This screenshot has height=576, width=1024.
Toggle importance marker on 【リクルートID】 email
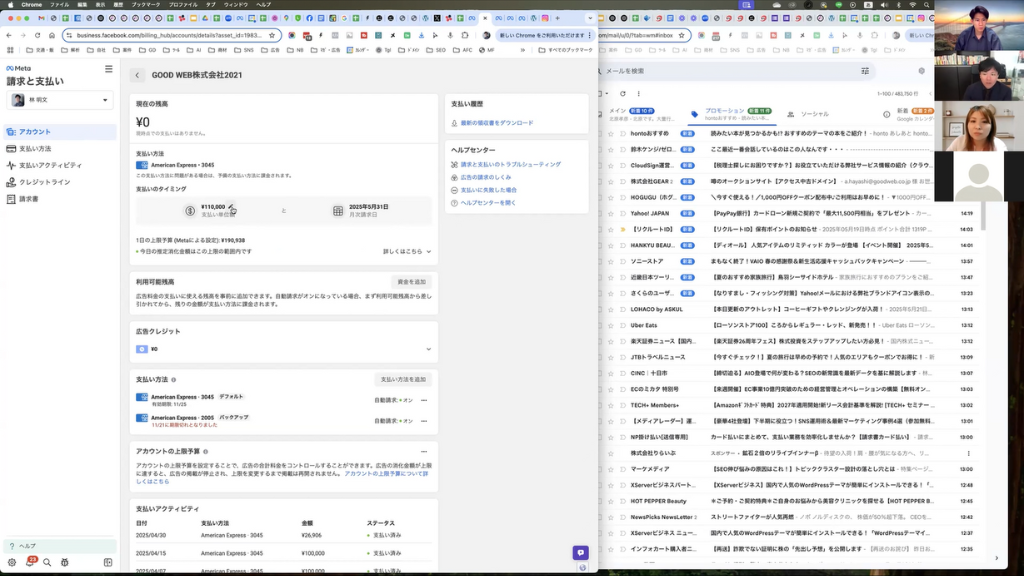coord(622,230)
